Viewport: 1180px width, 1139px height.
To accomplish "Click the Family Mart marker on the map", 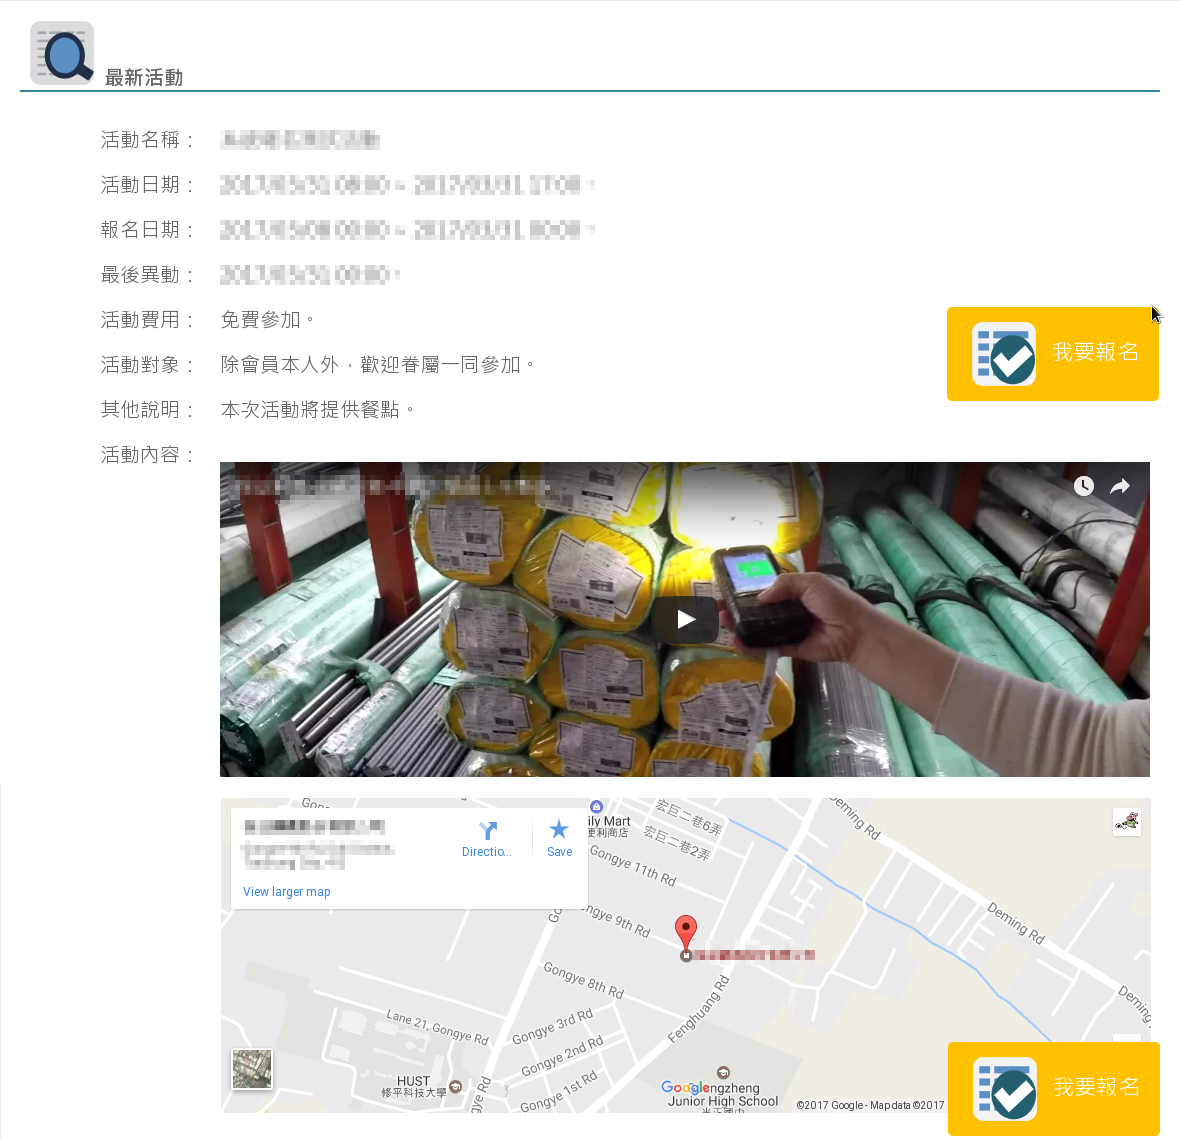I will pos(597,806).
